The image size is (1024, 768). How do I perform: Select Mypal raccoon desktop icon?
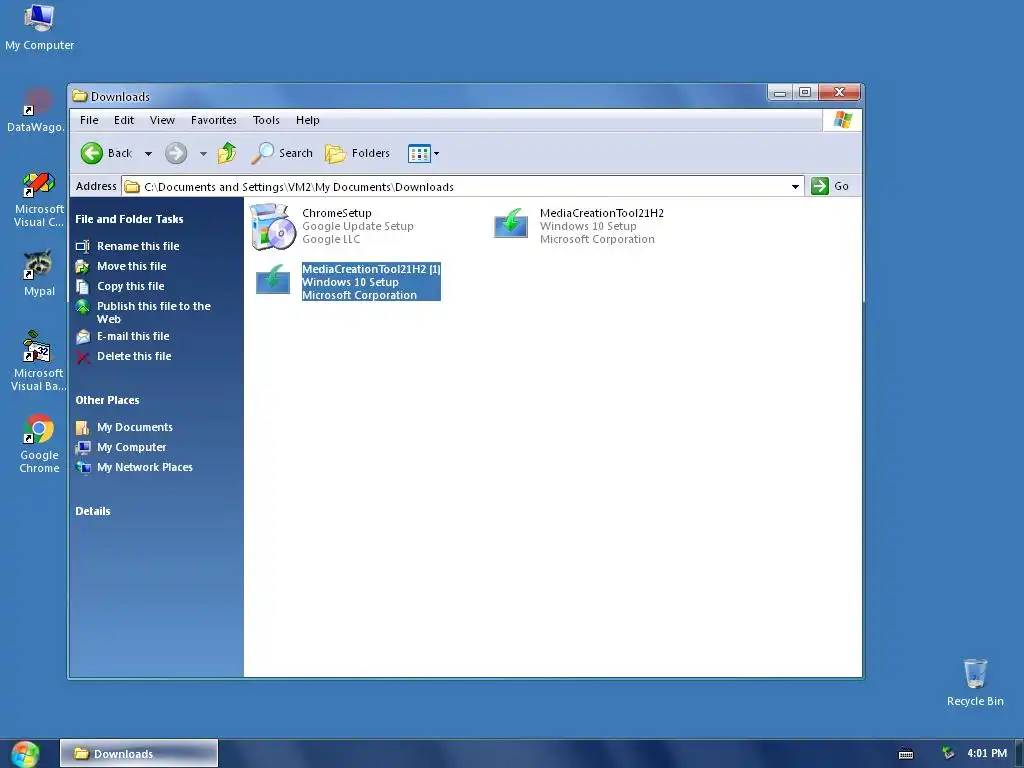click(x=39, y=274)
